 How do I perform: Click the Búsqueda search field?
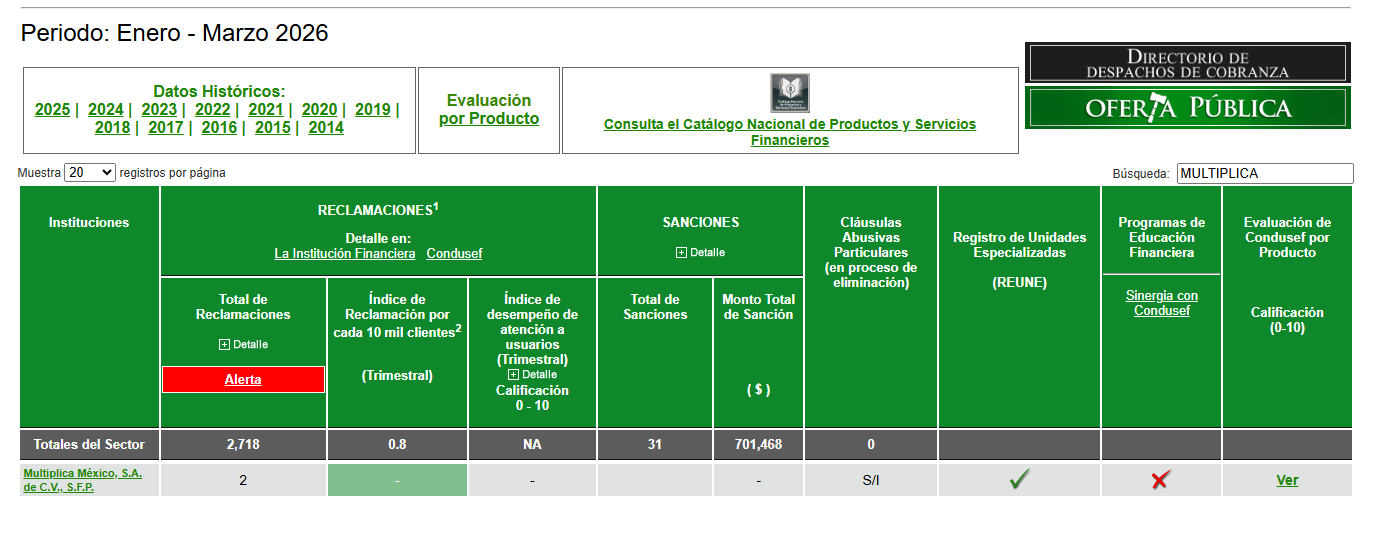[x=1265, y=173]
